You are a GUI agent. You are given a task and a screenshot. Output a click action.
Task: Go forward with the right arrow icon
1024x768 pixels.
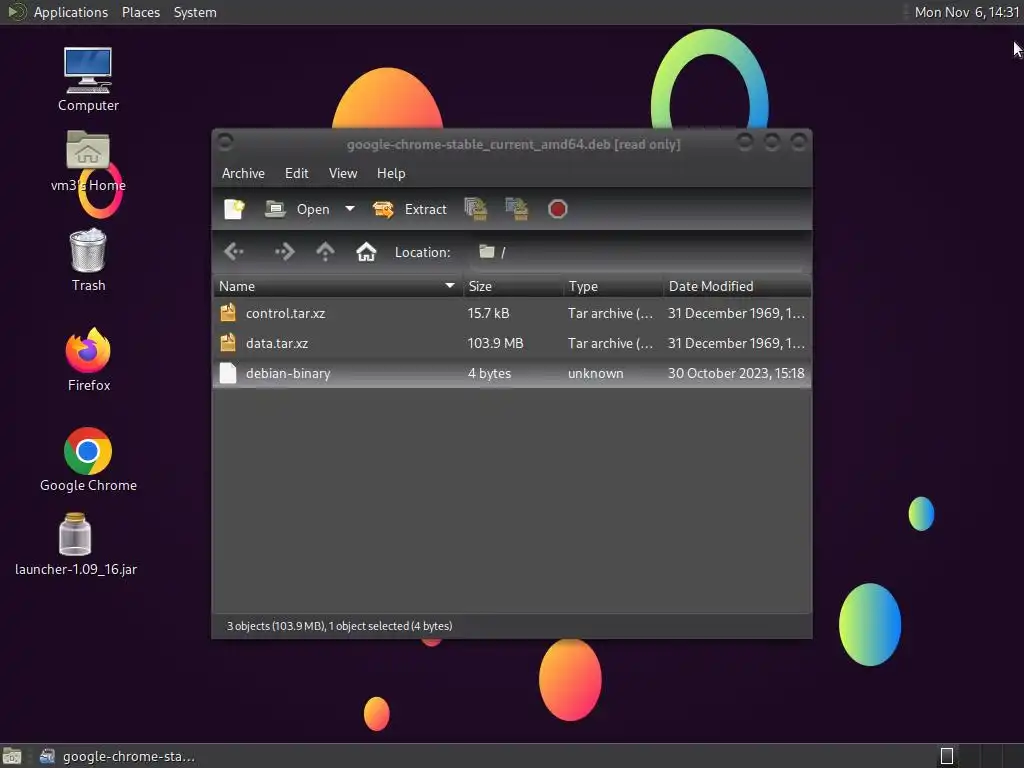(284, 251)
